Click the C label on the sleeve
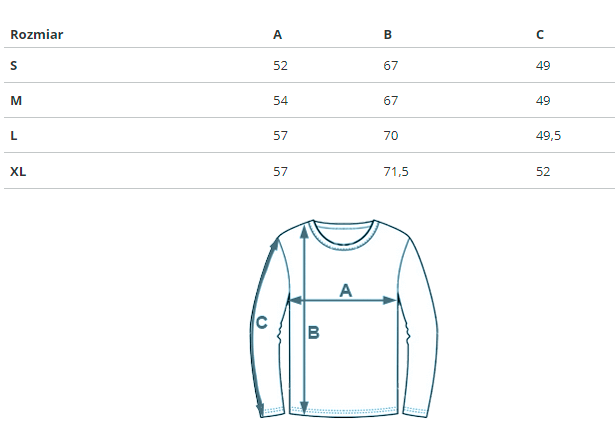 click(262, 323)
